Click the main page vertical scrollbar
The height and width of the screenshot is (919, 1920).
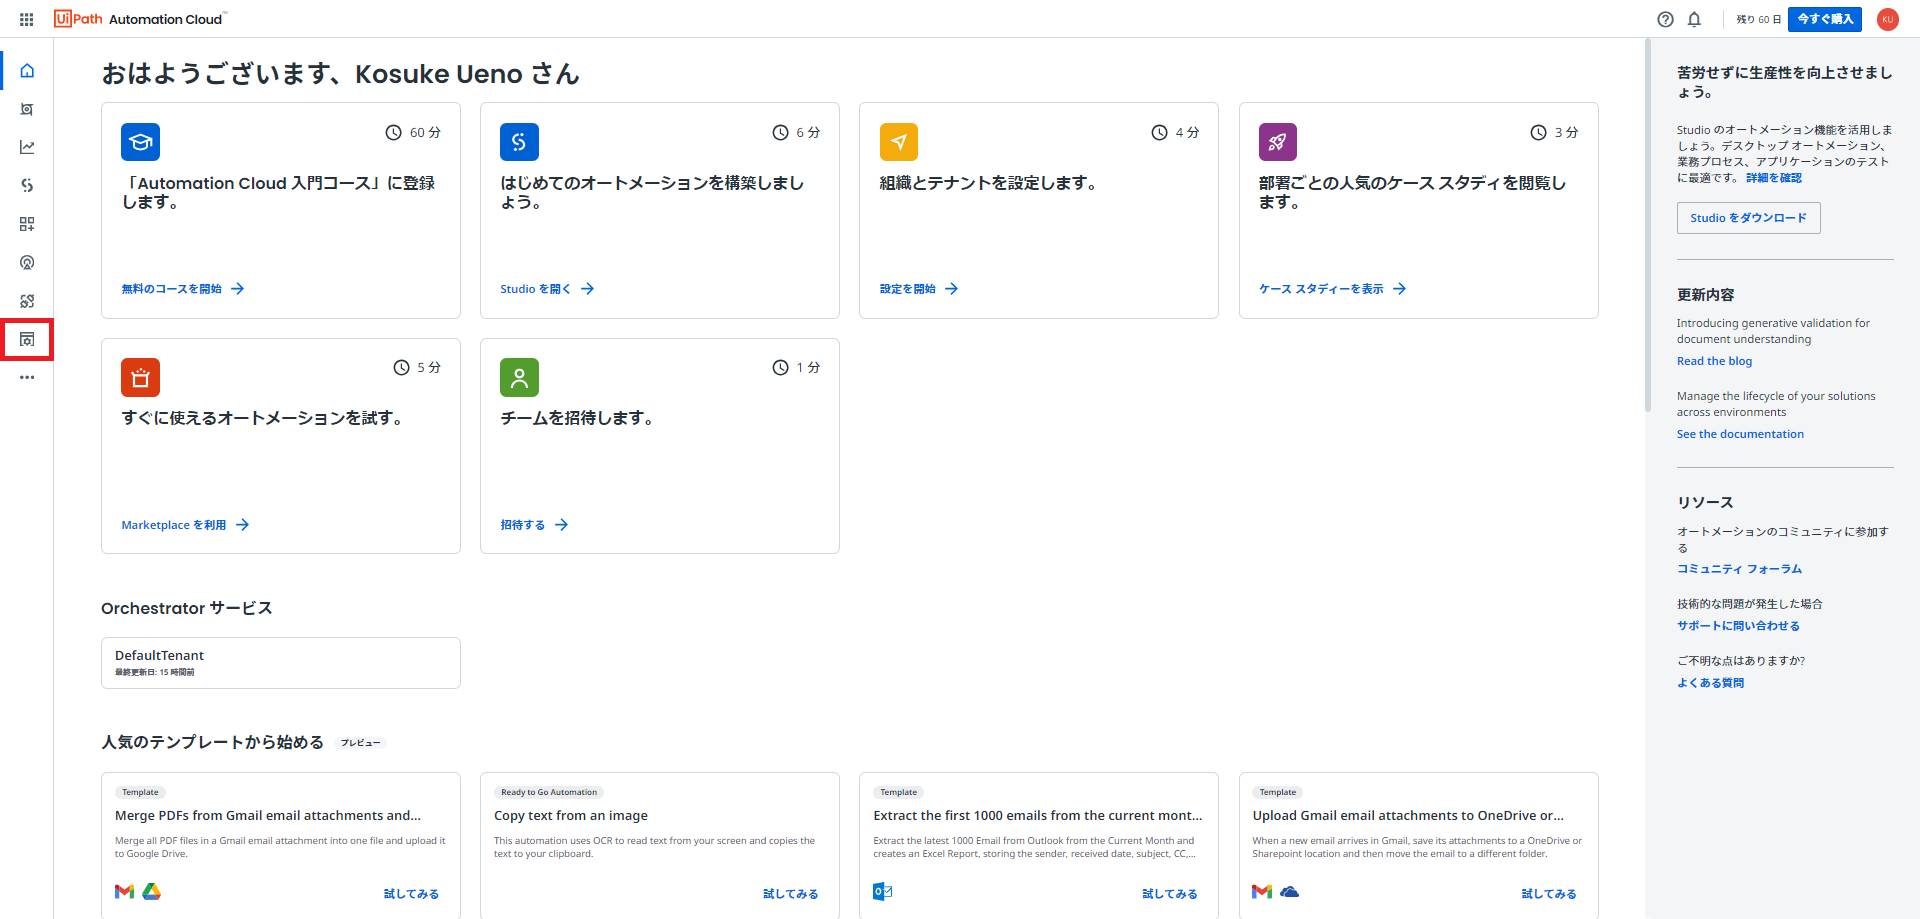1647,225
